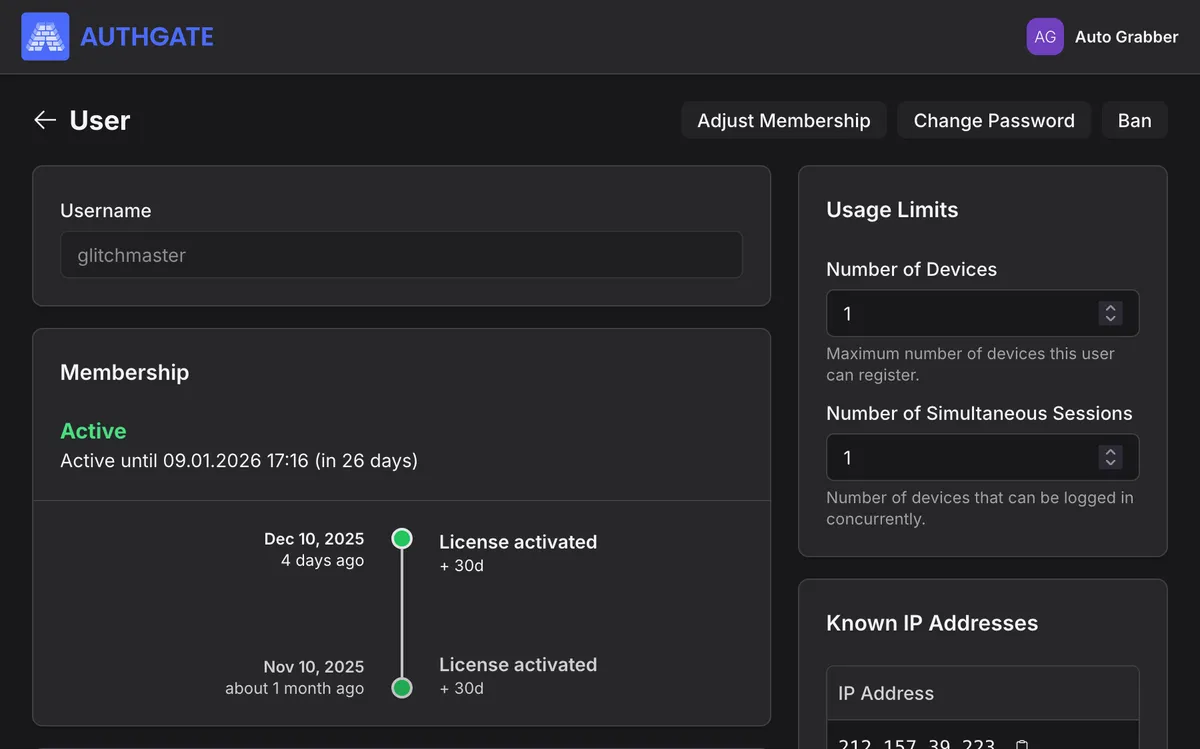The height and width of the screenshot is (749, 1200).
Task: Copy IP address 212.157.39.223 via clipboard icon
Action: point(1021,744)
